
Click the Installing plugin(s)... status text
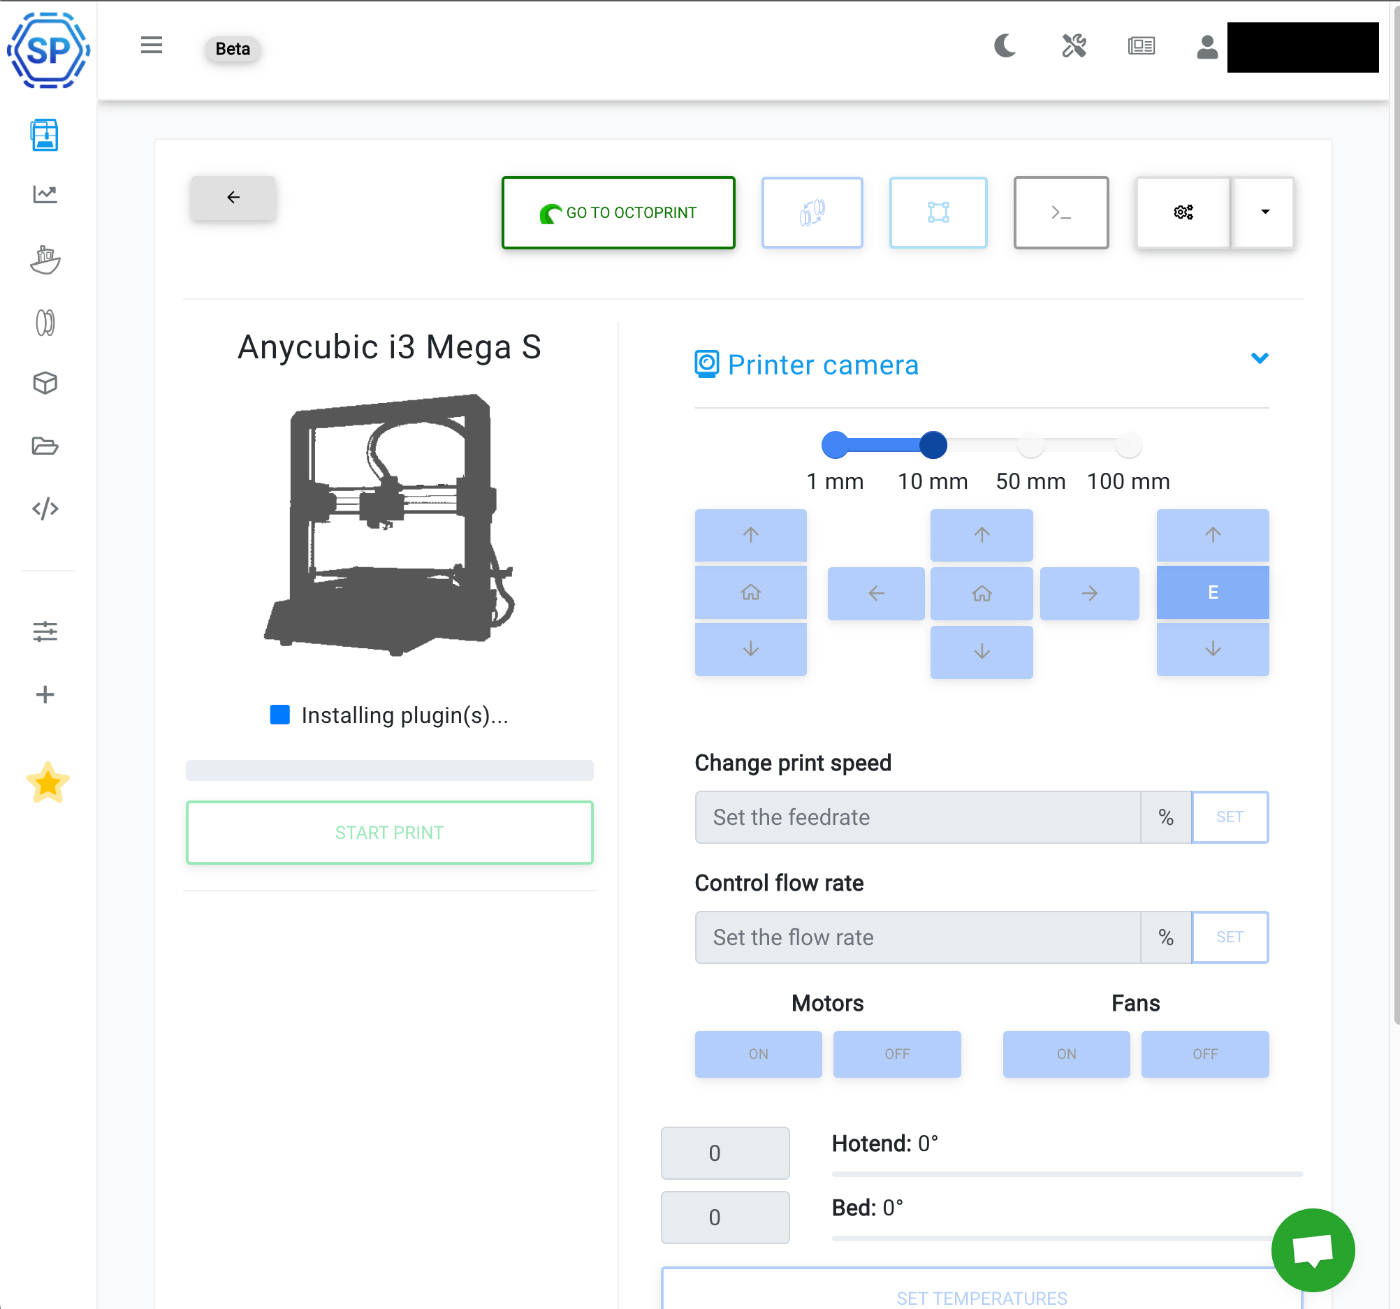[405, 716]
